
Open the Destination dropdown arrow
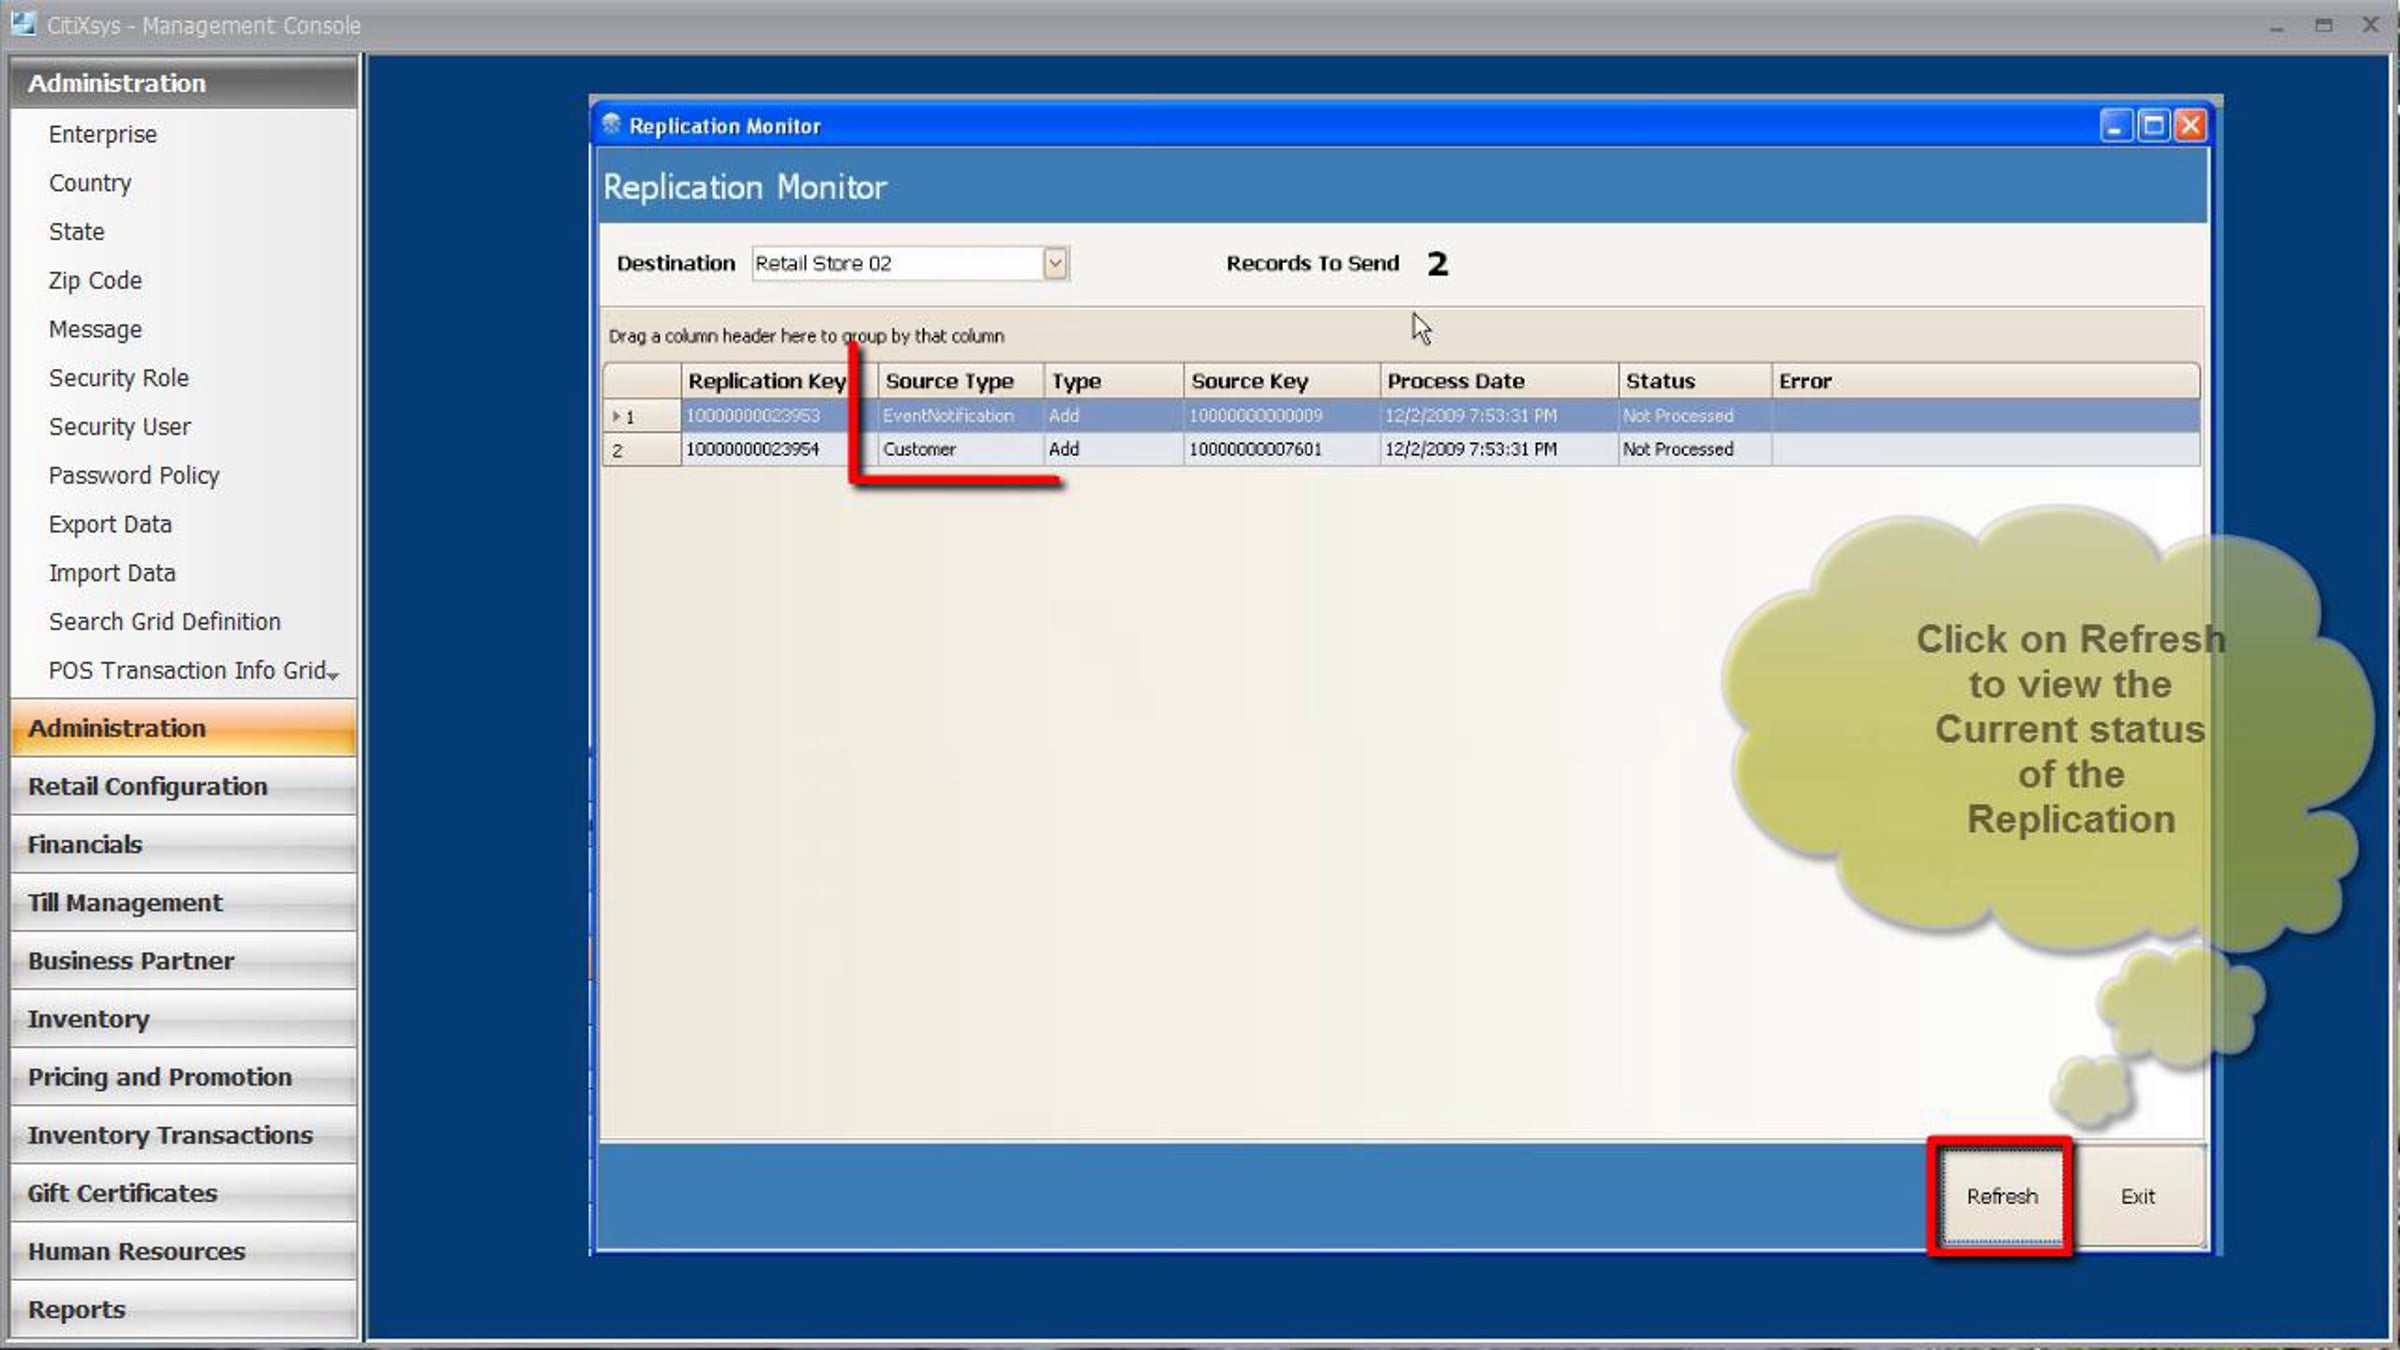tap(1054, 263)
